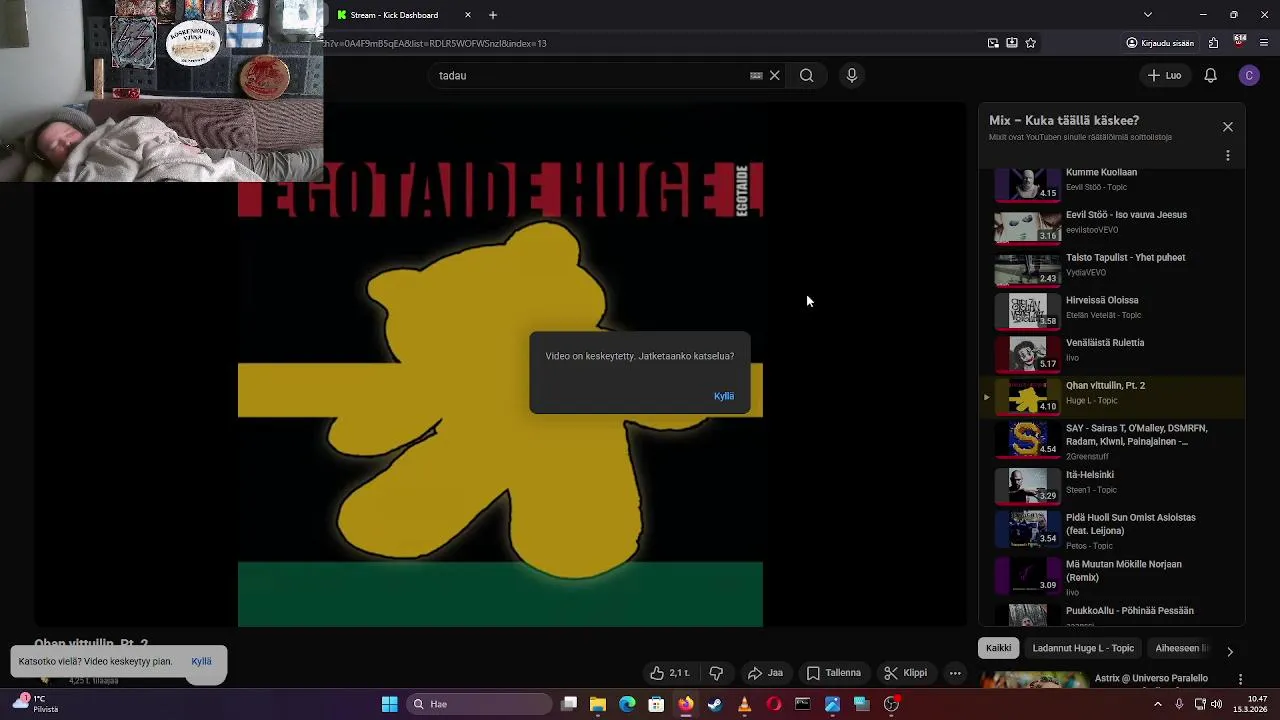
Task: Open Microsoft Edge from the taskbar
Action: point(627,704)
